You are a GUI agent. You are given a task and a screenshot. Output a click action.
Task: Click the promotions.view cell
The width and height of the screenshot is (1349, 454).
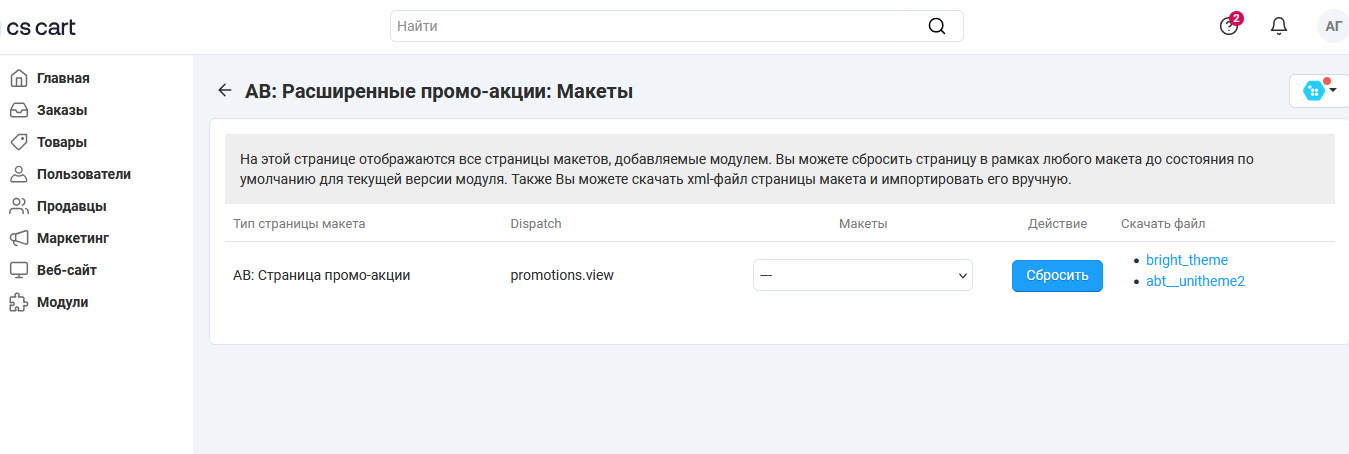click(x=562, y=275)
